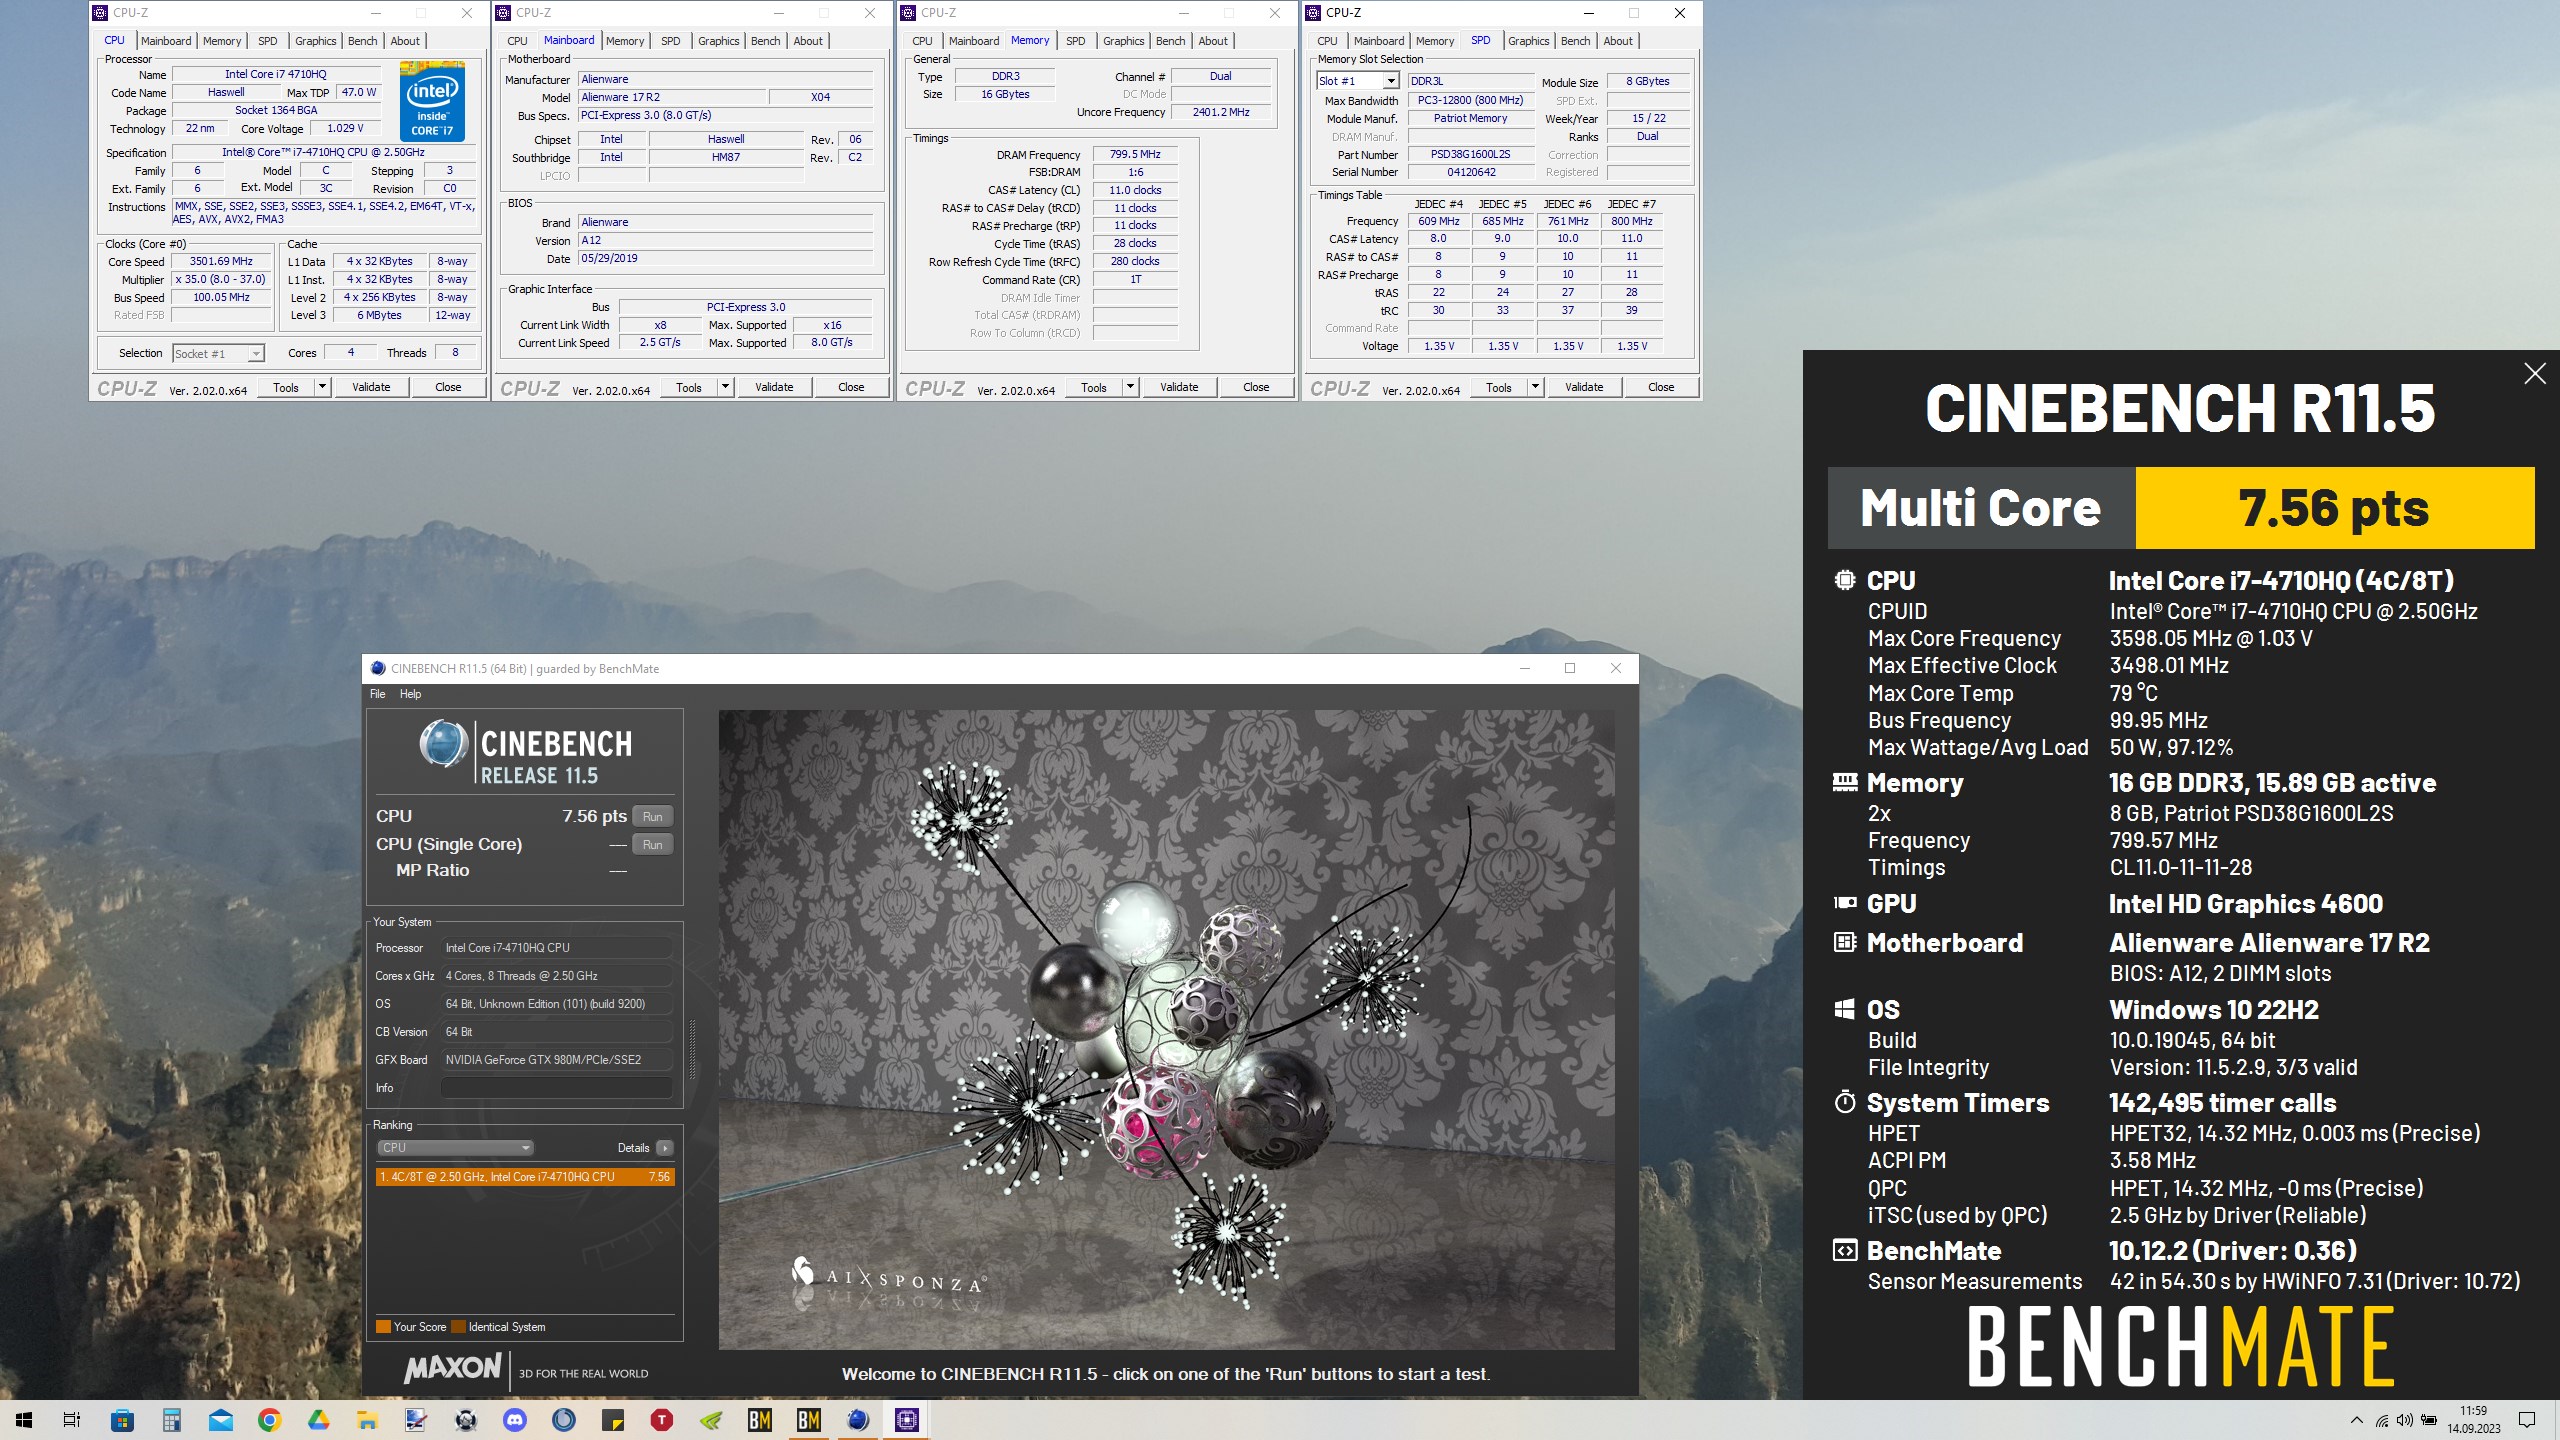Run the Cinebench CPU multi-core test

653,817
